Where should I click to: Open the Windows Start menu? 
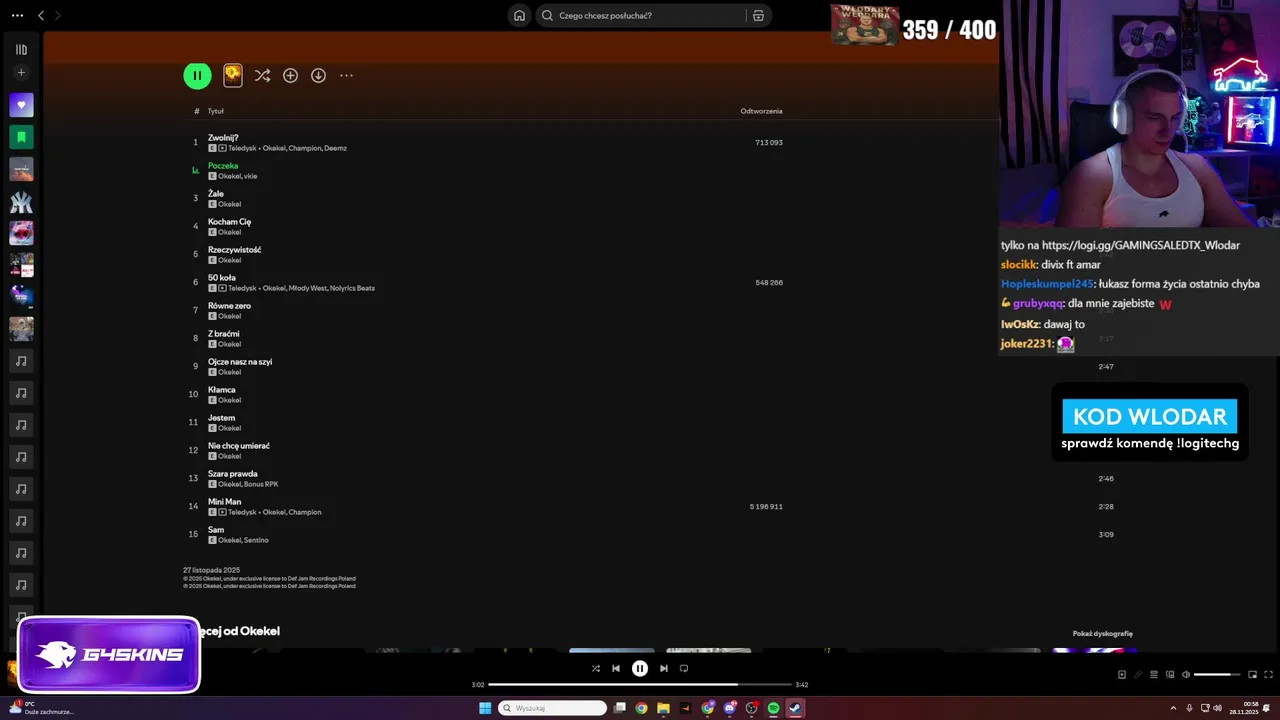(485, 708)
